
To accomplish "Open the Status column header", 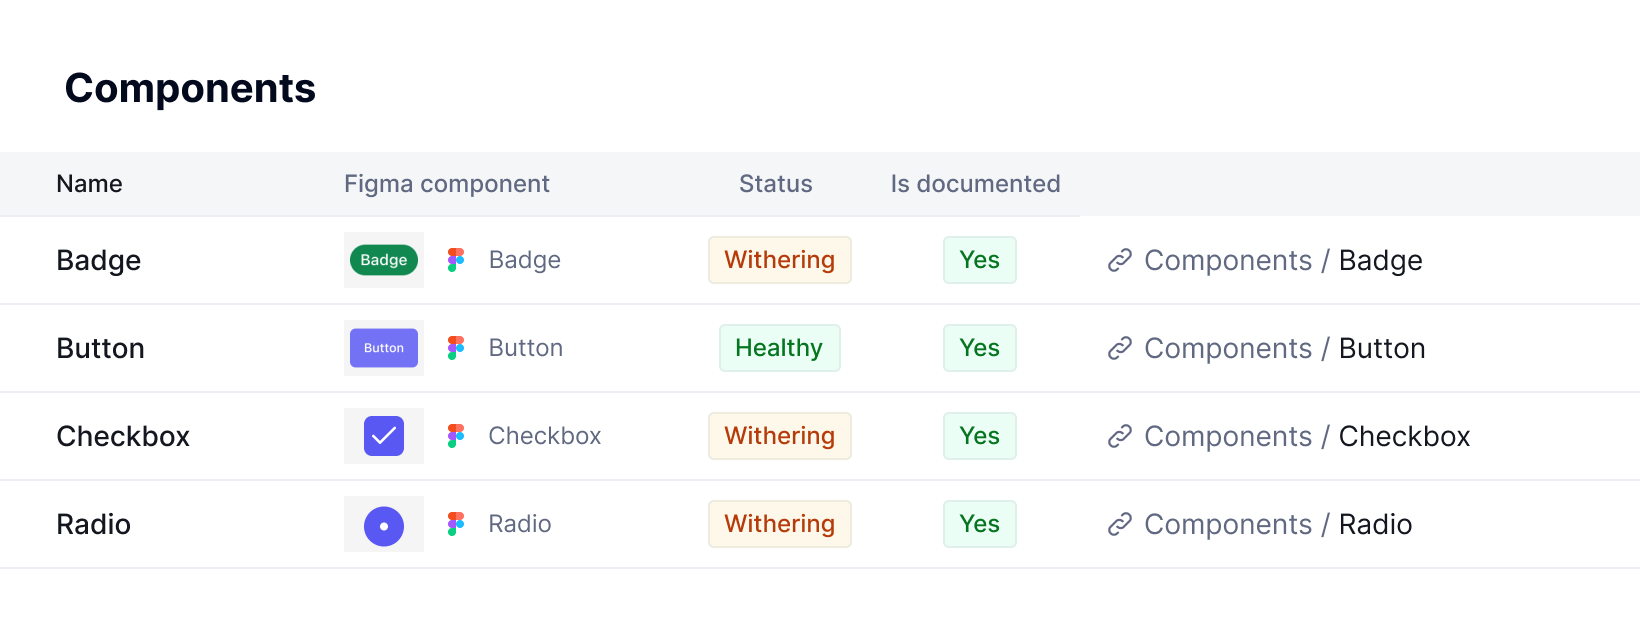I will click(775, 184).
